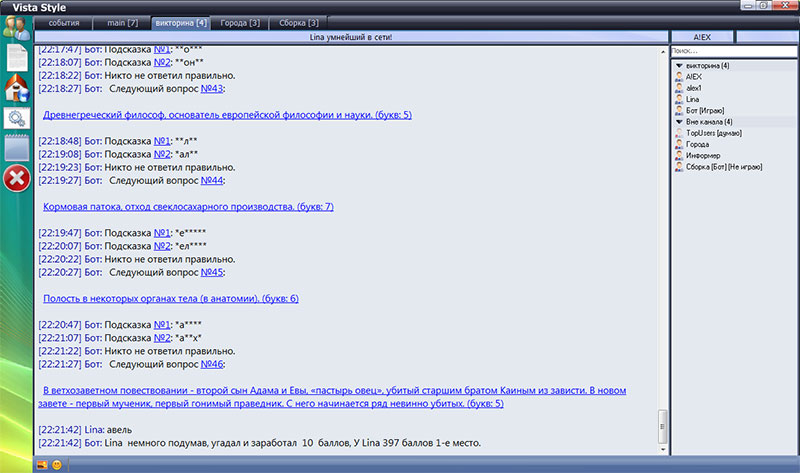Collapse the викторина (4) user group
800x473 pixels.
pos(677,66)
